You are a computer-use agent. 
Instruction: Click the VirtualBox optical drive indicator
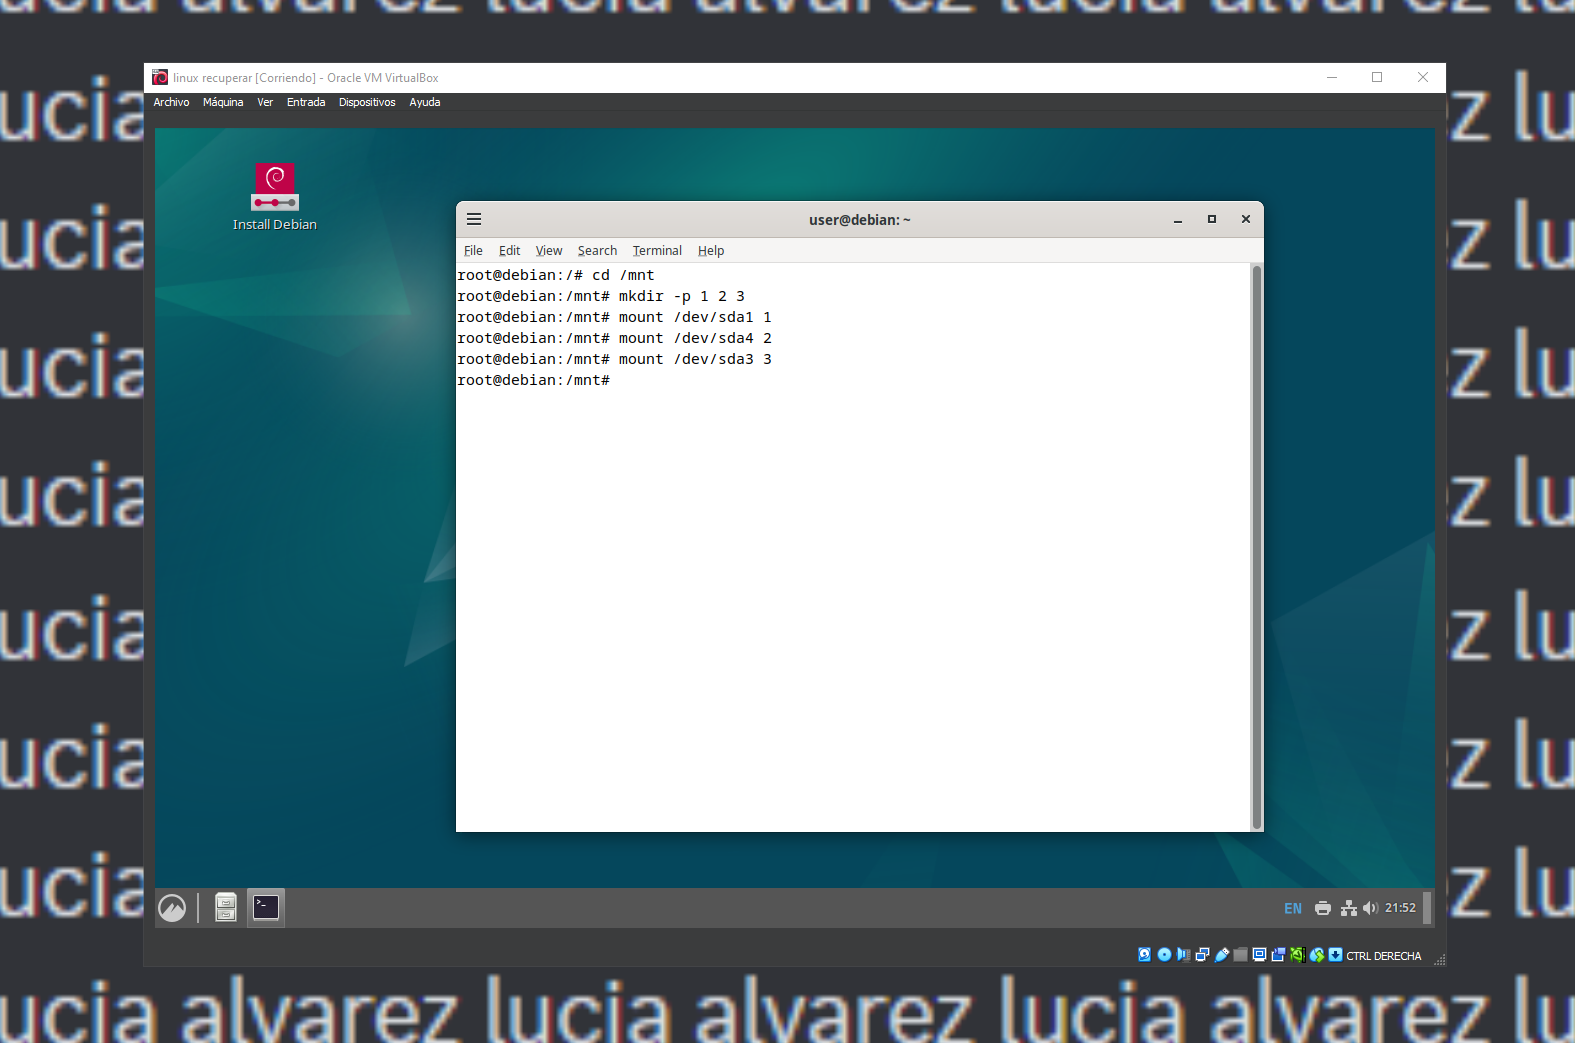point(1164,955)
